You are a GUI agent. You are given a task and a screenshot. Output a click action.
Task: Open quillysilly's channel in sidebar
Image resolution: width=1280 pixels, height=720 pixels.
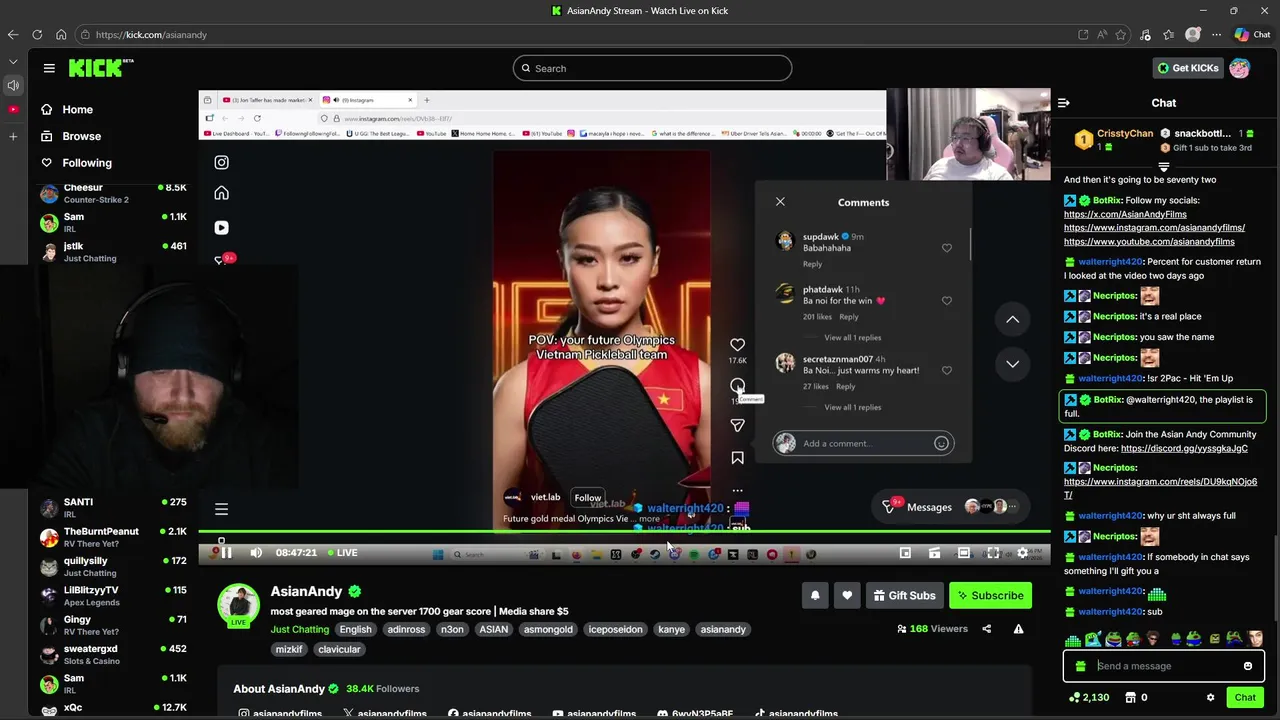coord(113,567)
